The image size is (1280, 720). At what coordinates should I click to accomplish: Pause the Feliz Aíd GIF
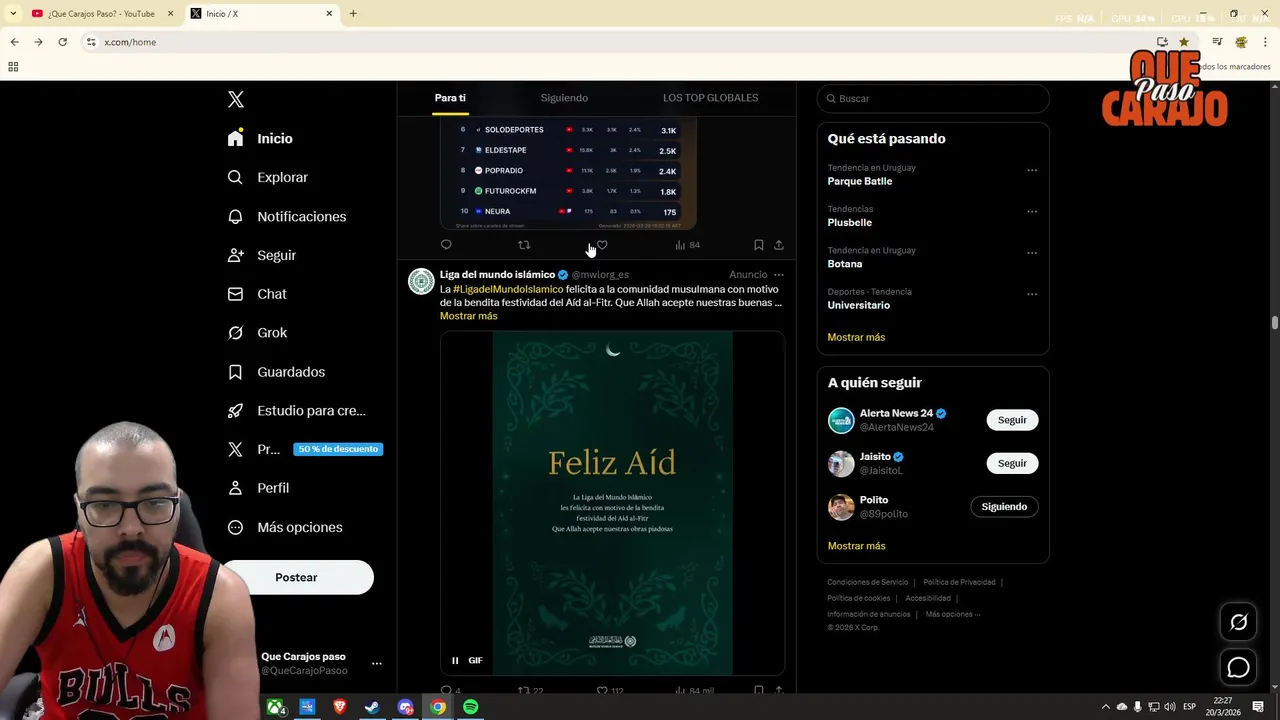coord(455,660)
